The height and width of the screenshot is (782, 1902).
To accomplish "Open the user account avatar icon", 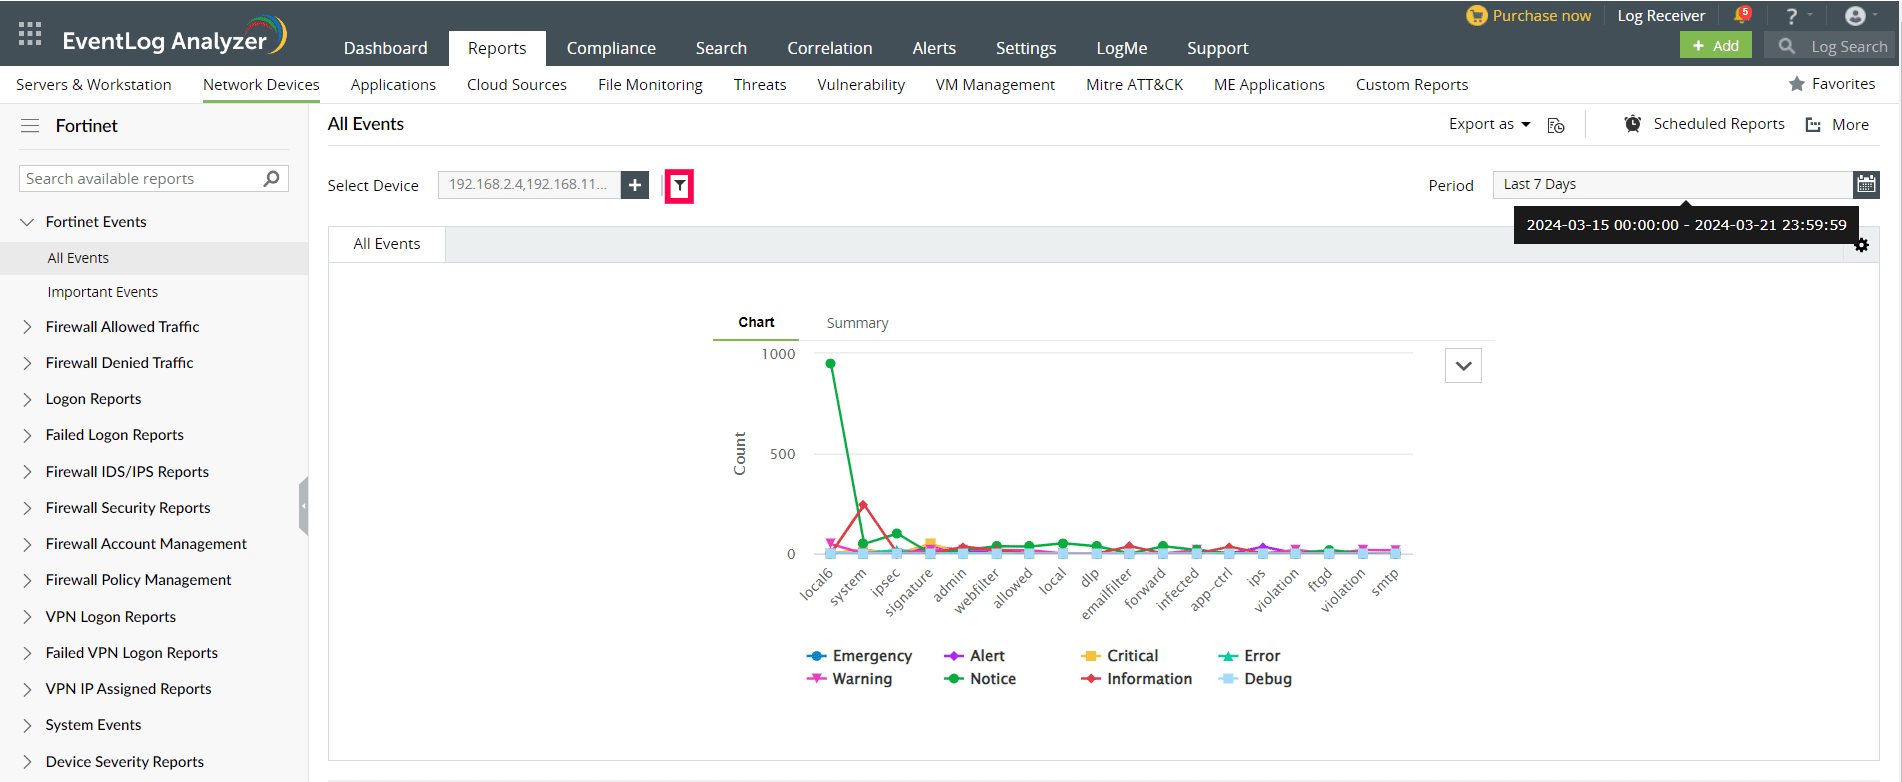I will click(x=1855, y=16).
